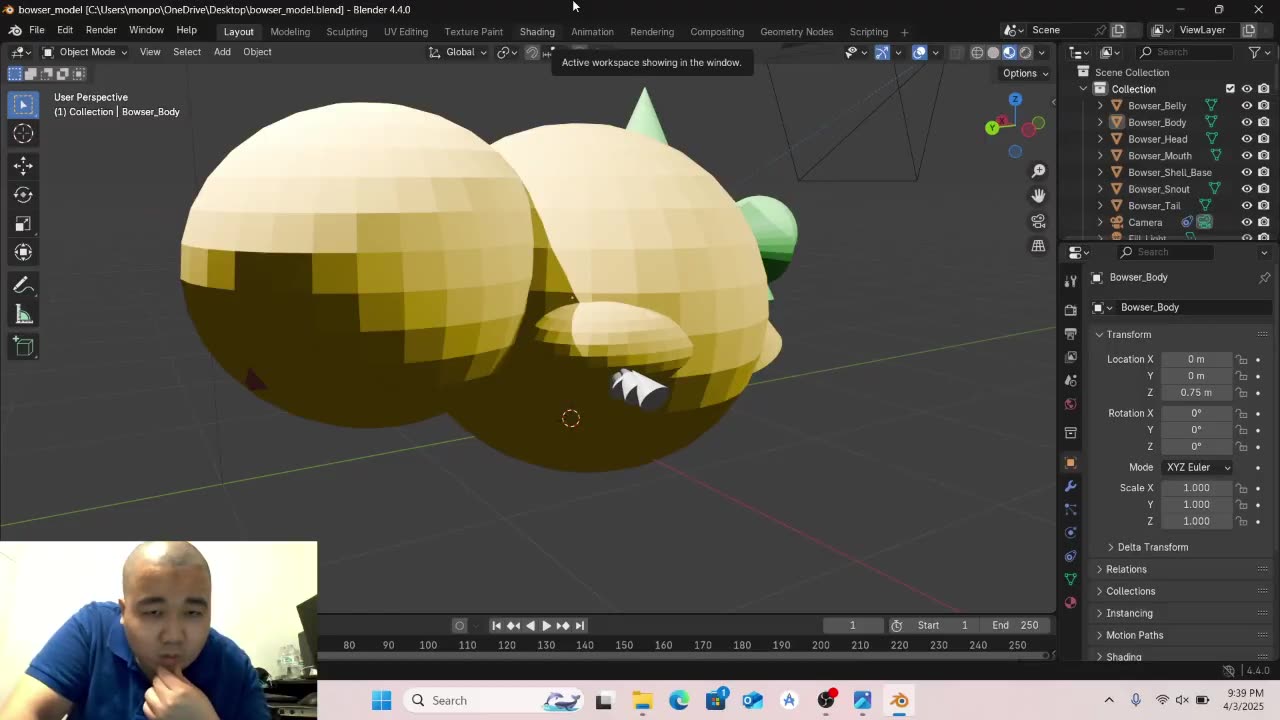Select the Transform tool
Image resolution: width=1280 pixels, height=720 pixels.
(23, 252)
